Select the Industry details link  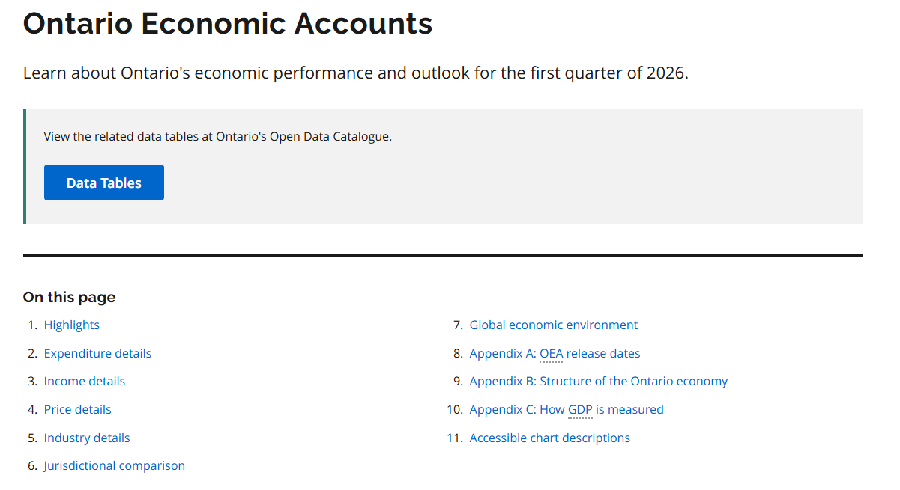(87, 438)
